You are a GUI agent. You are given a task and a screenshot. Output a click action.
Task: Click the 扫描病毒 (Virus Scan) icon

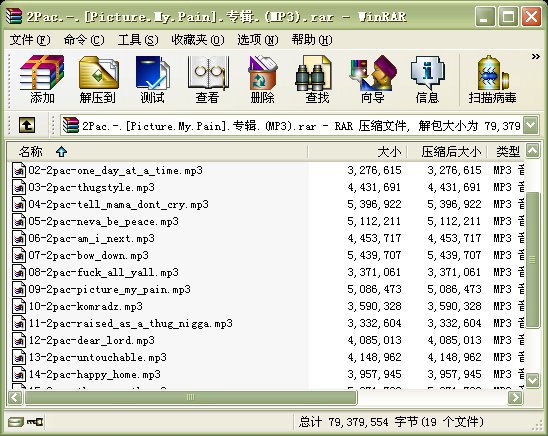tap(492, 80)
